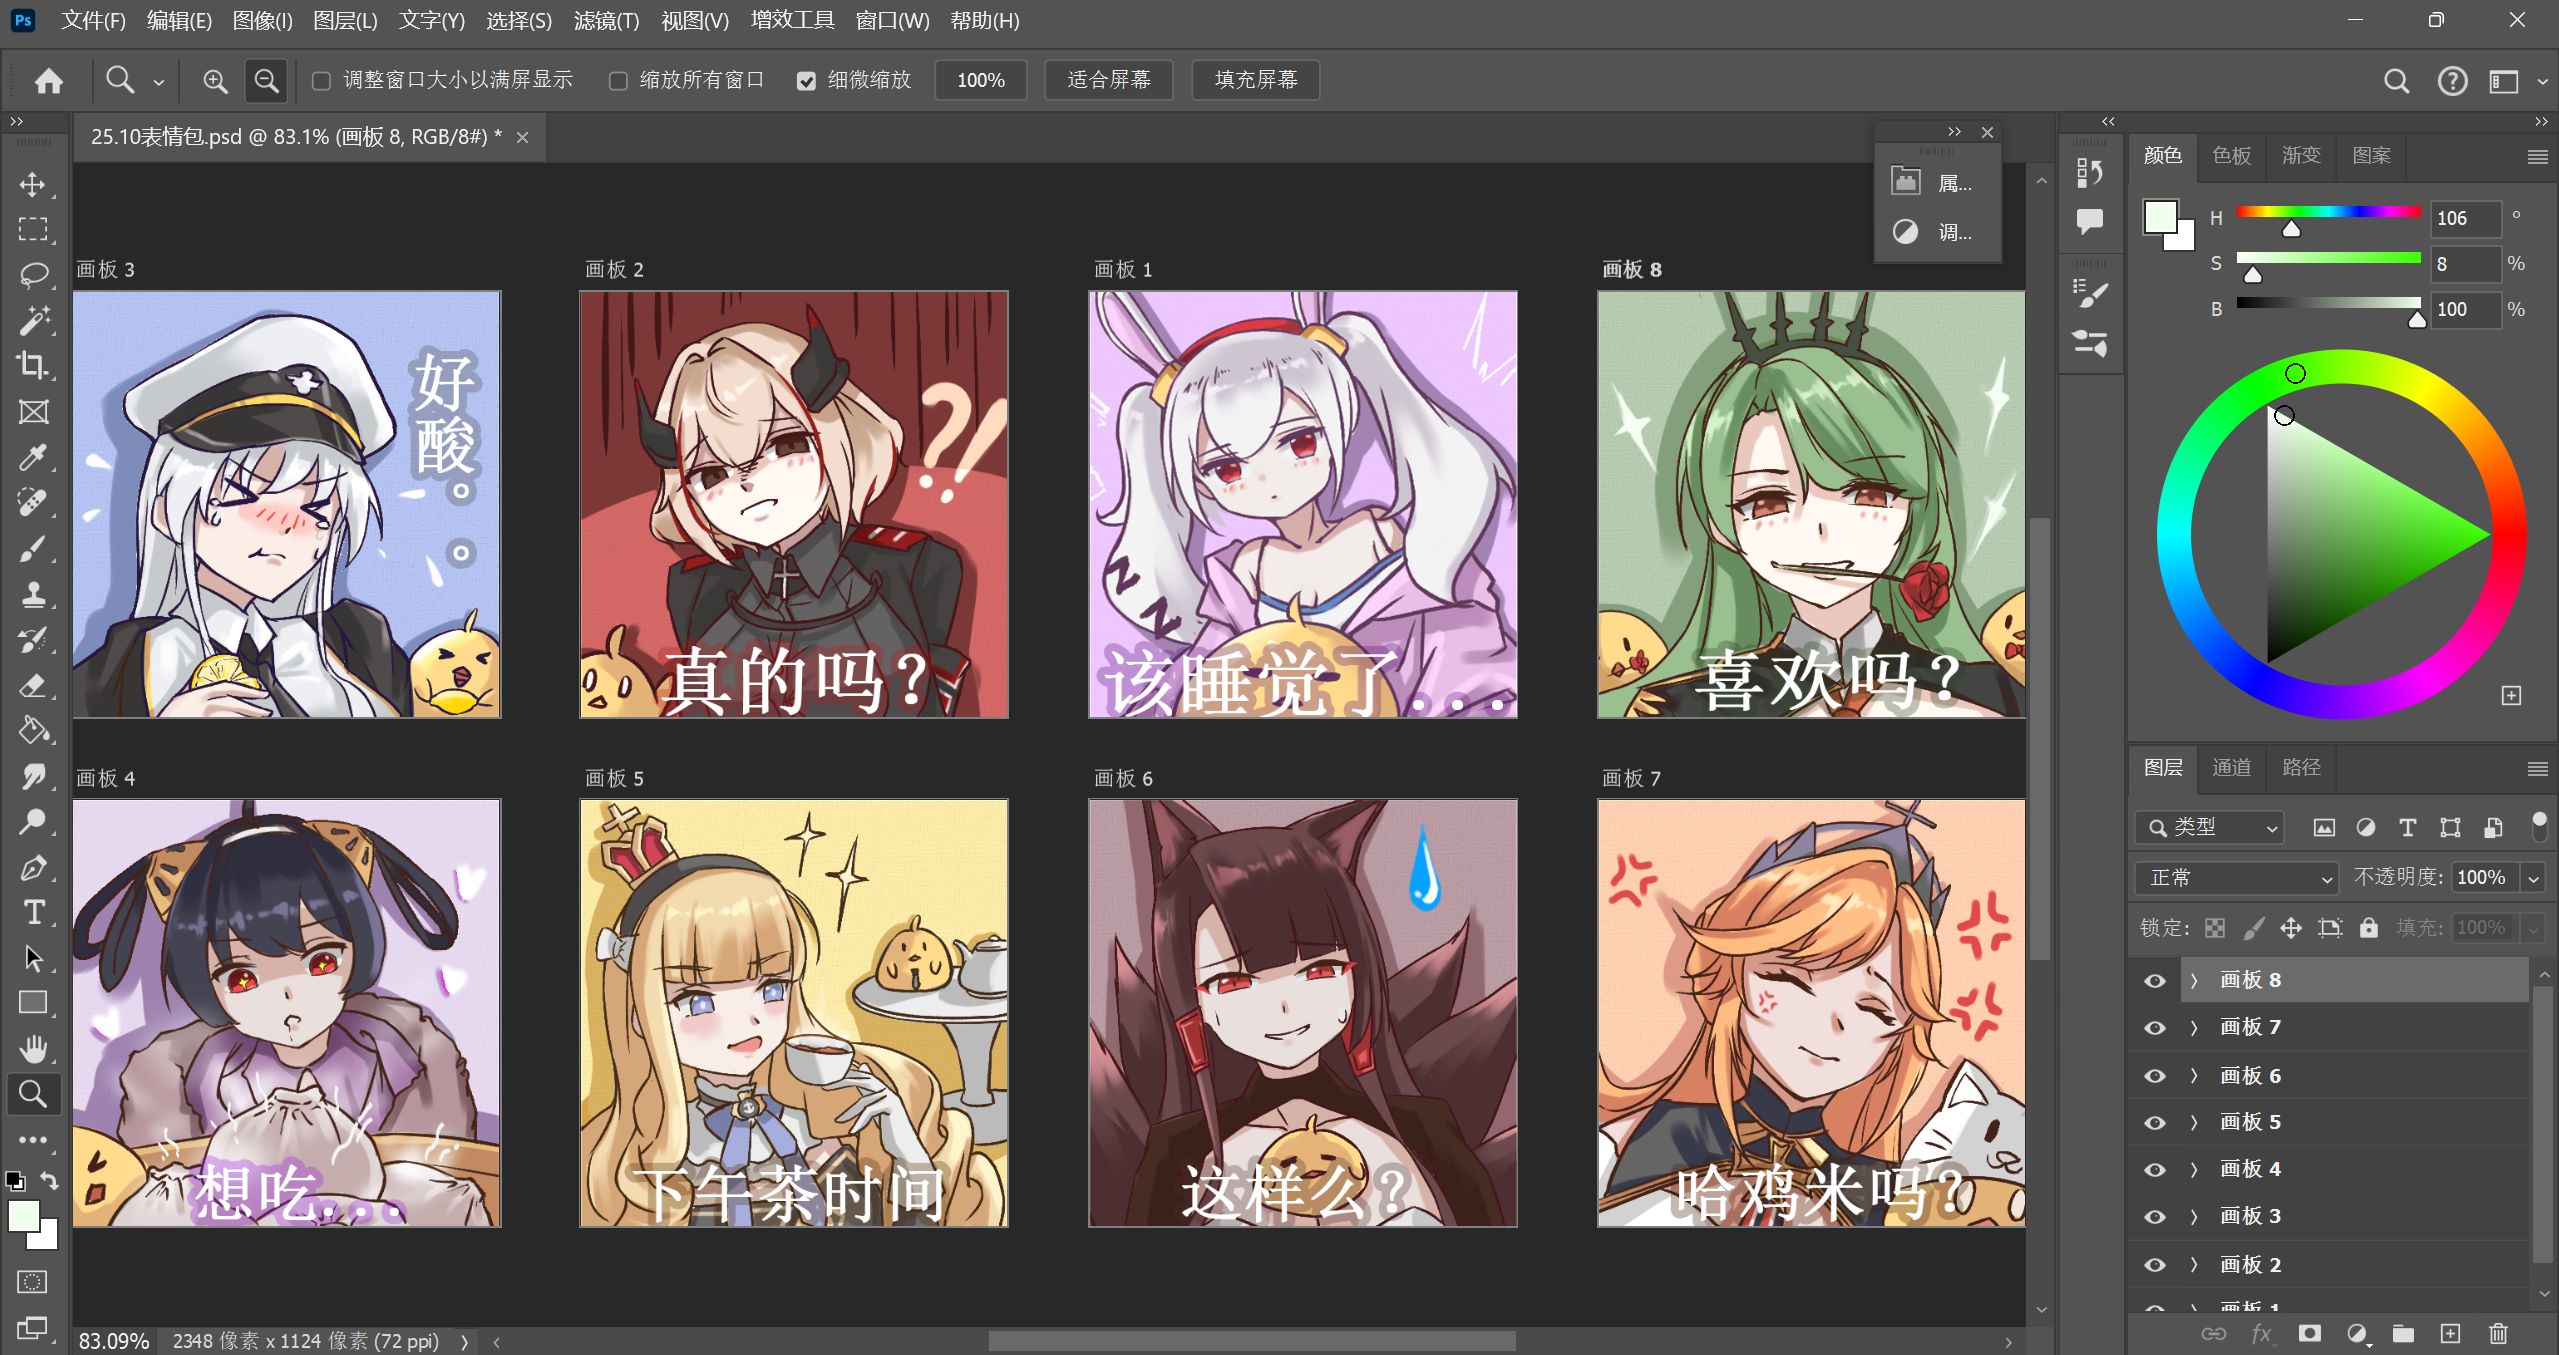Click the 适合屏幕 button
This screenshot has height=1355, width=2559.
coord(1108,80)
